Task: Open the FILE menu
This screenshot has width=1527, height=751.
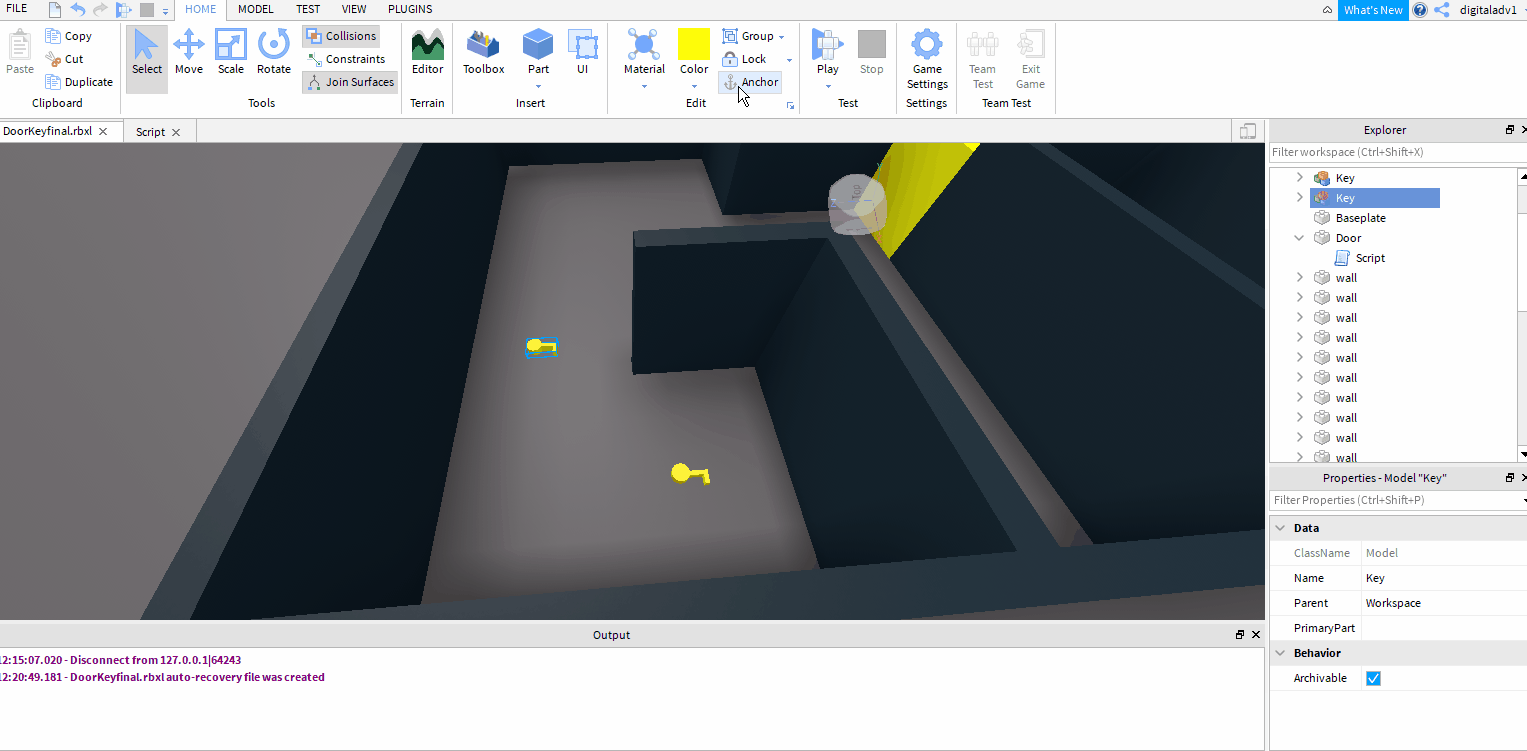Action: pyautogui.click(x=17, y=9)
